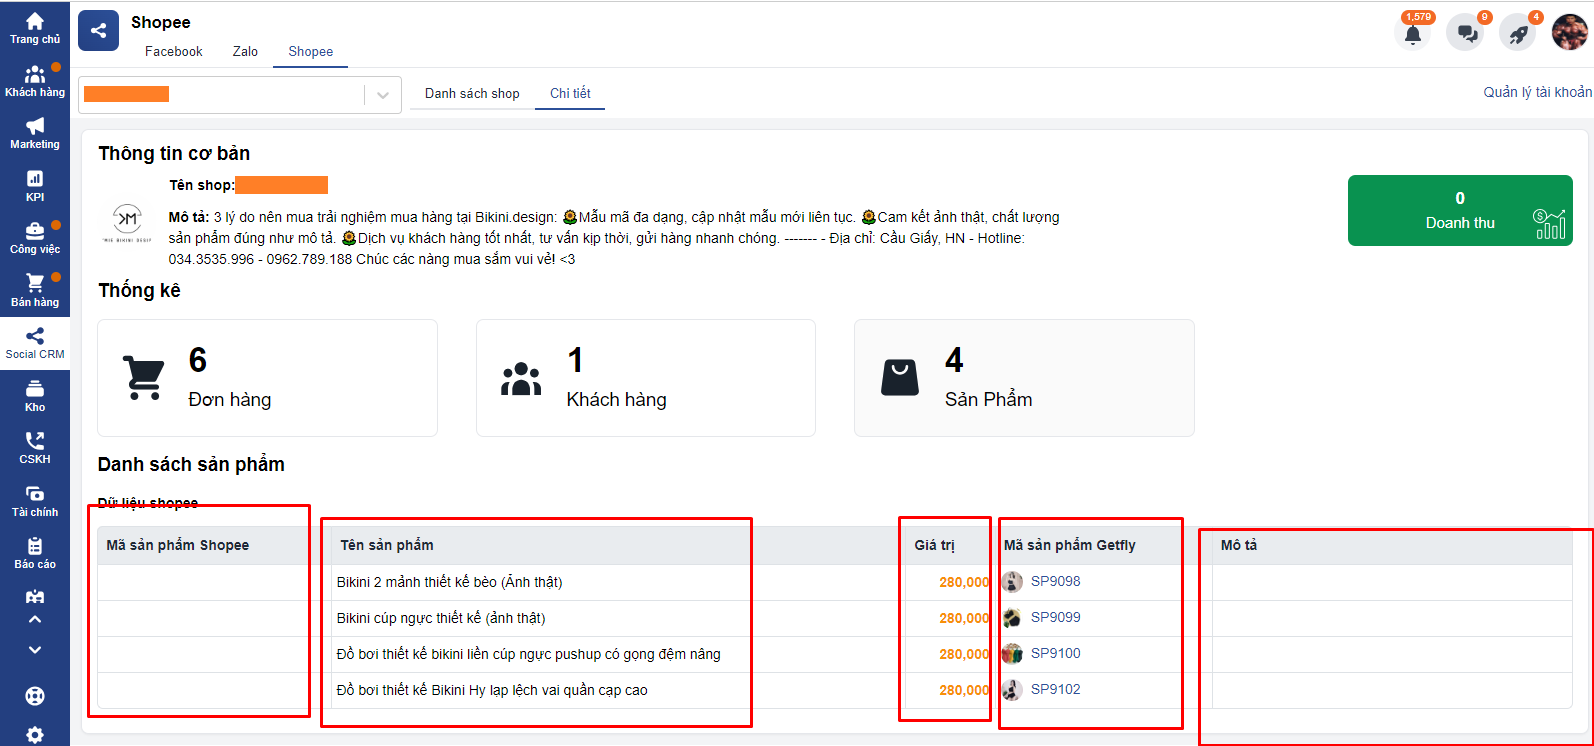Open Bán hàng sales cart icon
The image size is (1594, 746).
[x=35, y=290]
